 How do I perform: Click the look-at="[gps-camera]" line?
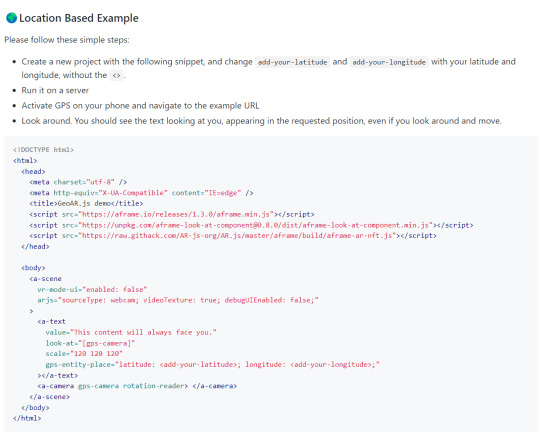90,343
